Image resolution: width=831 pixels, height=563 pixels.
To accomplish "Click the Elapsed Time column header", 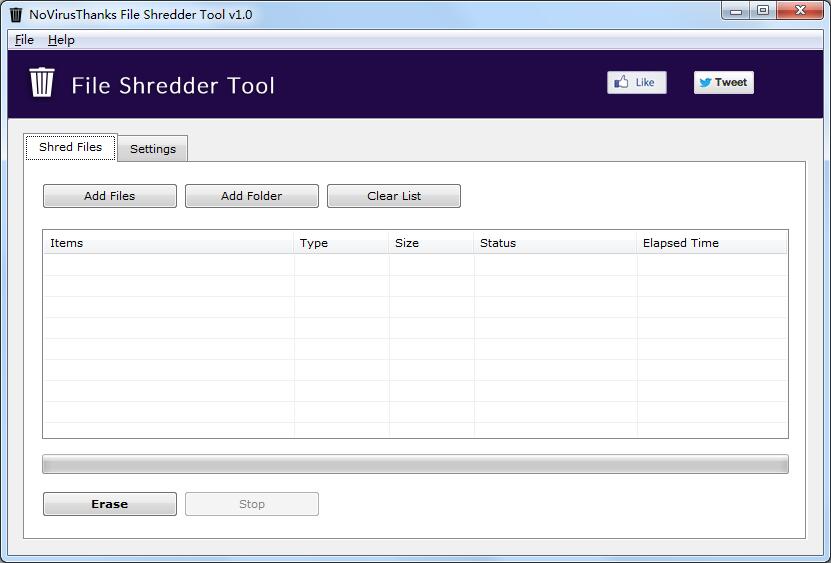I will click(x=711, y=243).
